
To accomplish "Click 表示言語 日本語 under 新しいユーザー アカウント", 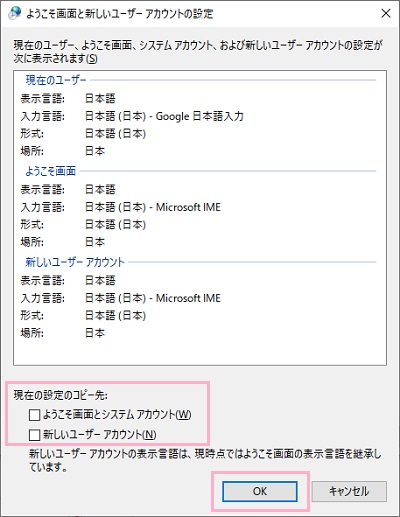I will click(x=100, y=281).
